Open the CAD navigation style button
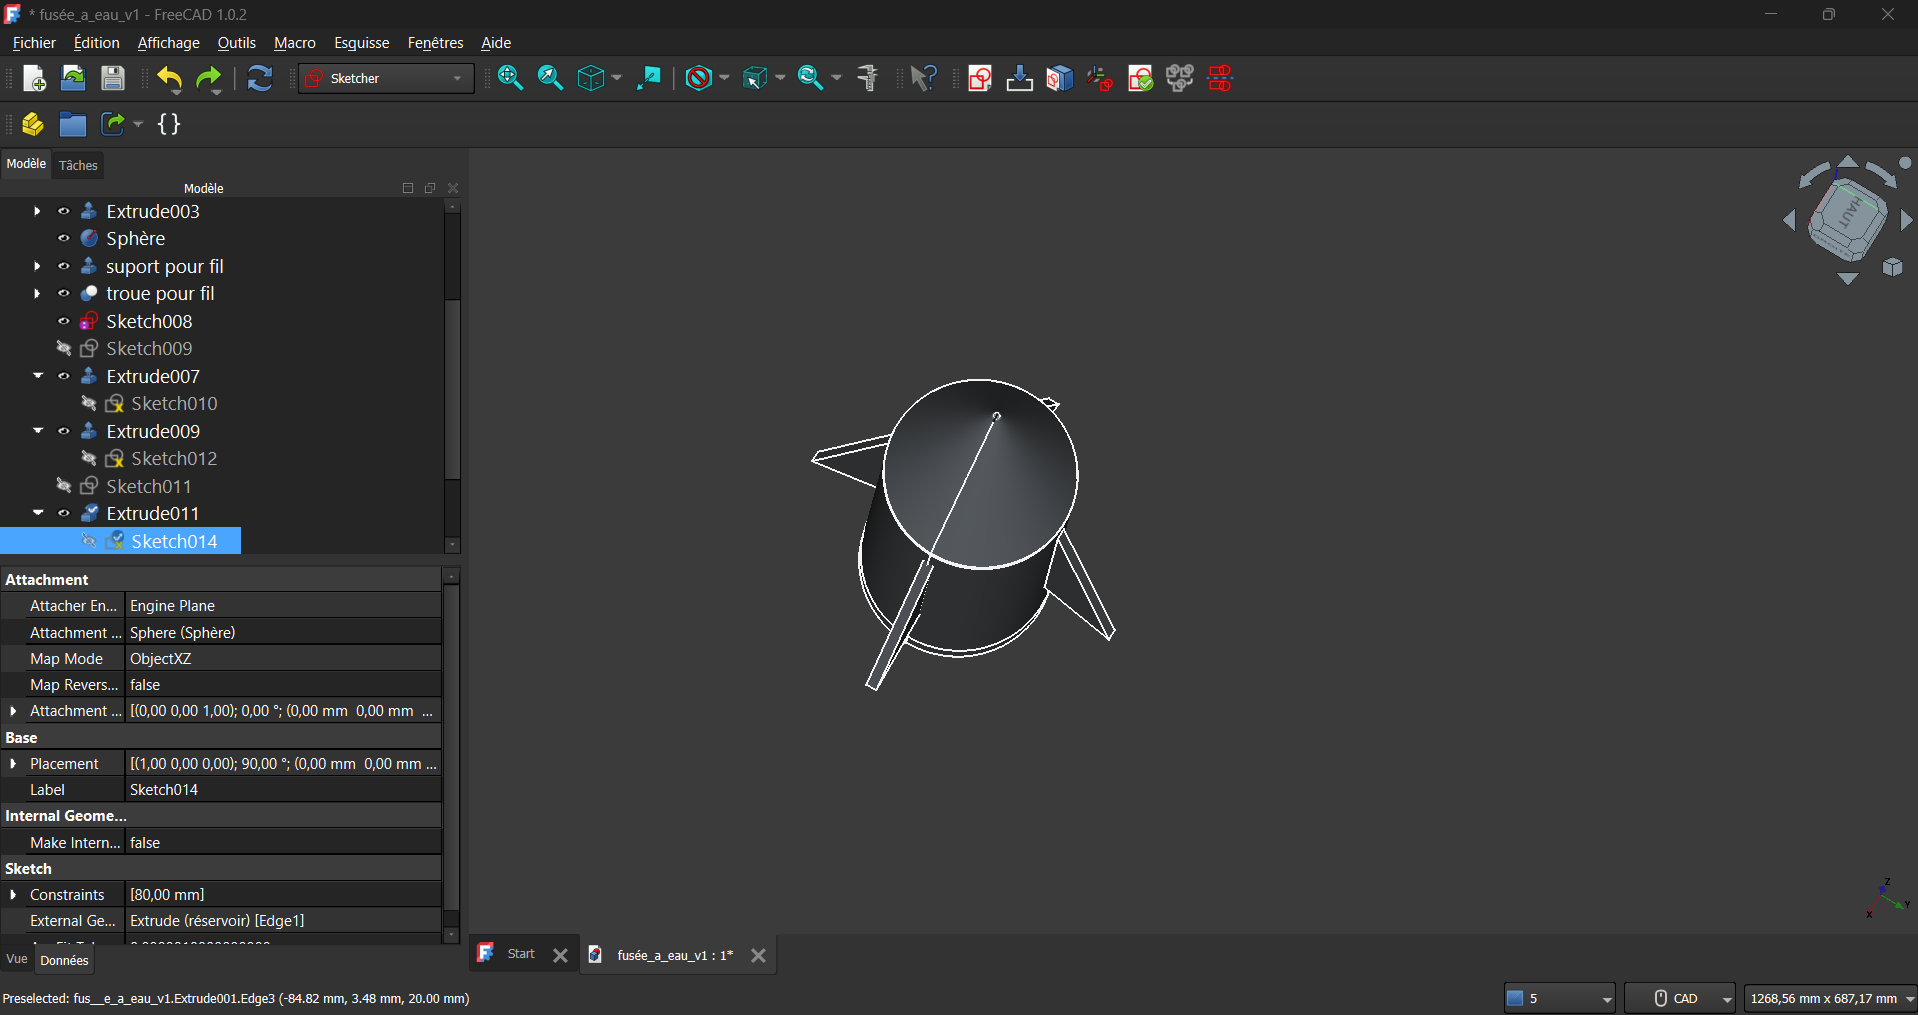This screenshot has width=1918, height=1015. pos(1679,998)
